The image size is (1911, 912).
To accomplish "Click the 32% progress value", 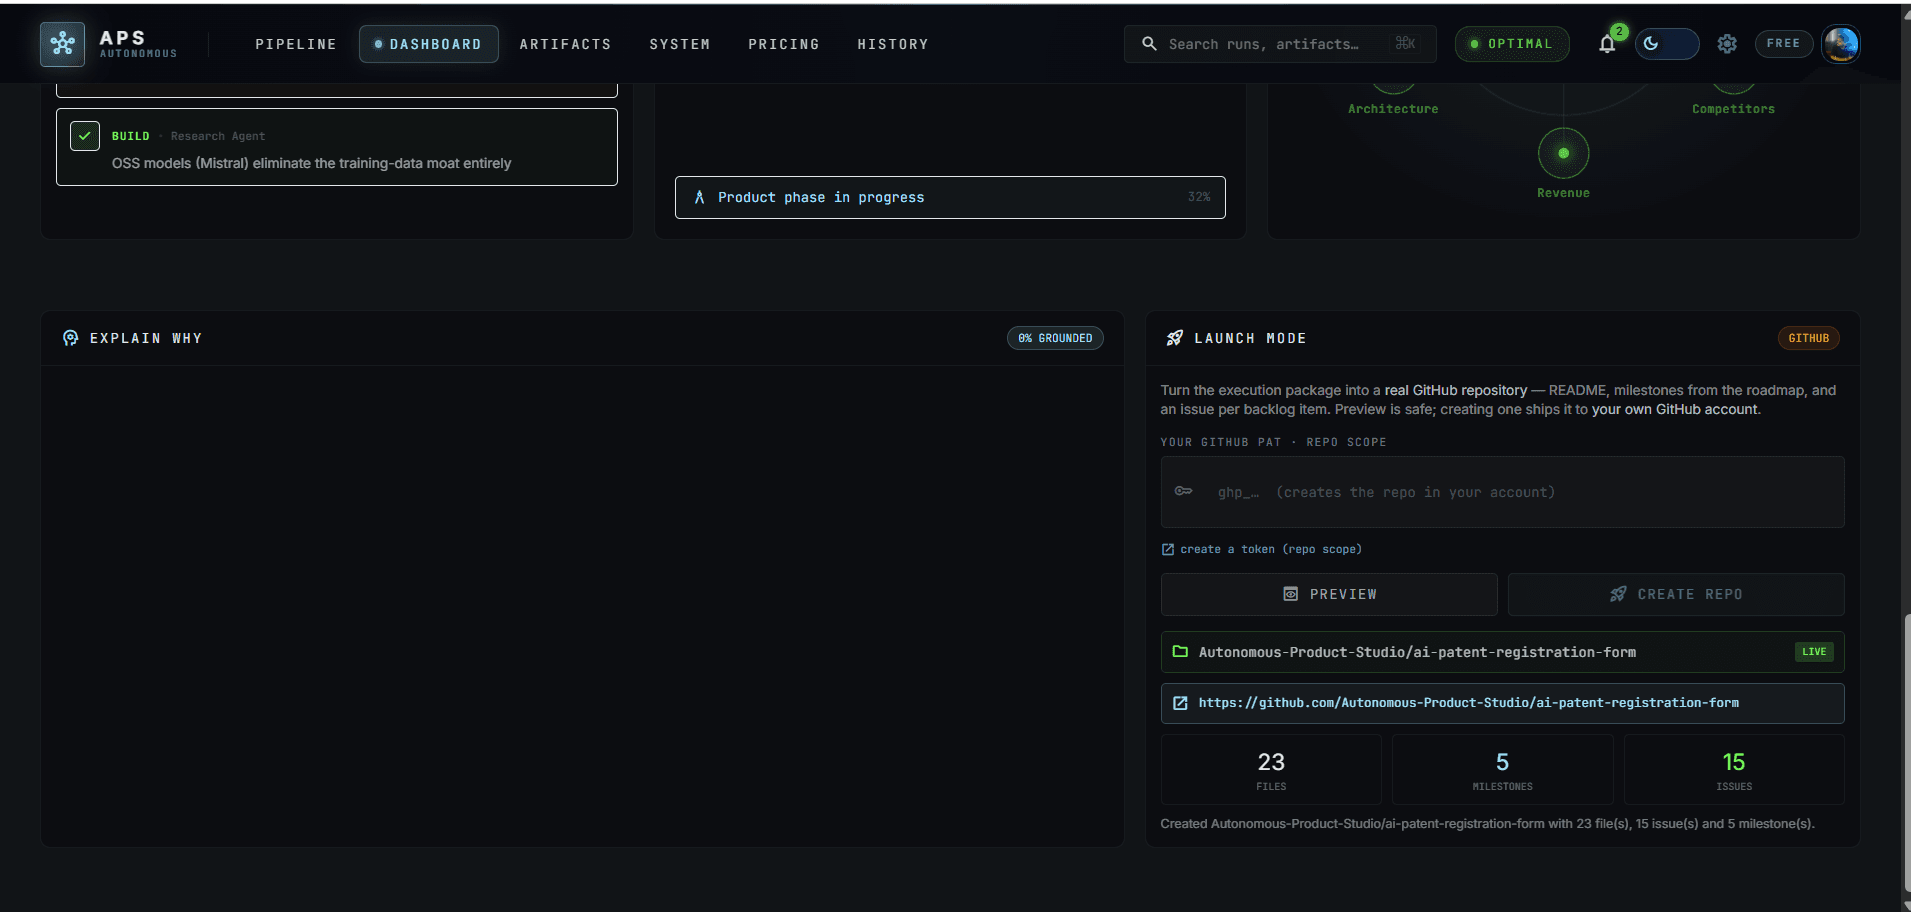I will point(1199,197).
